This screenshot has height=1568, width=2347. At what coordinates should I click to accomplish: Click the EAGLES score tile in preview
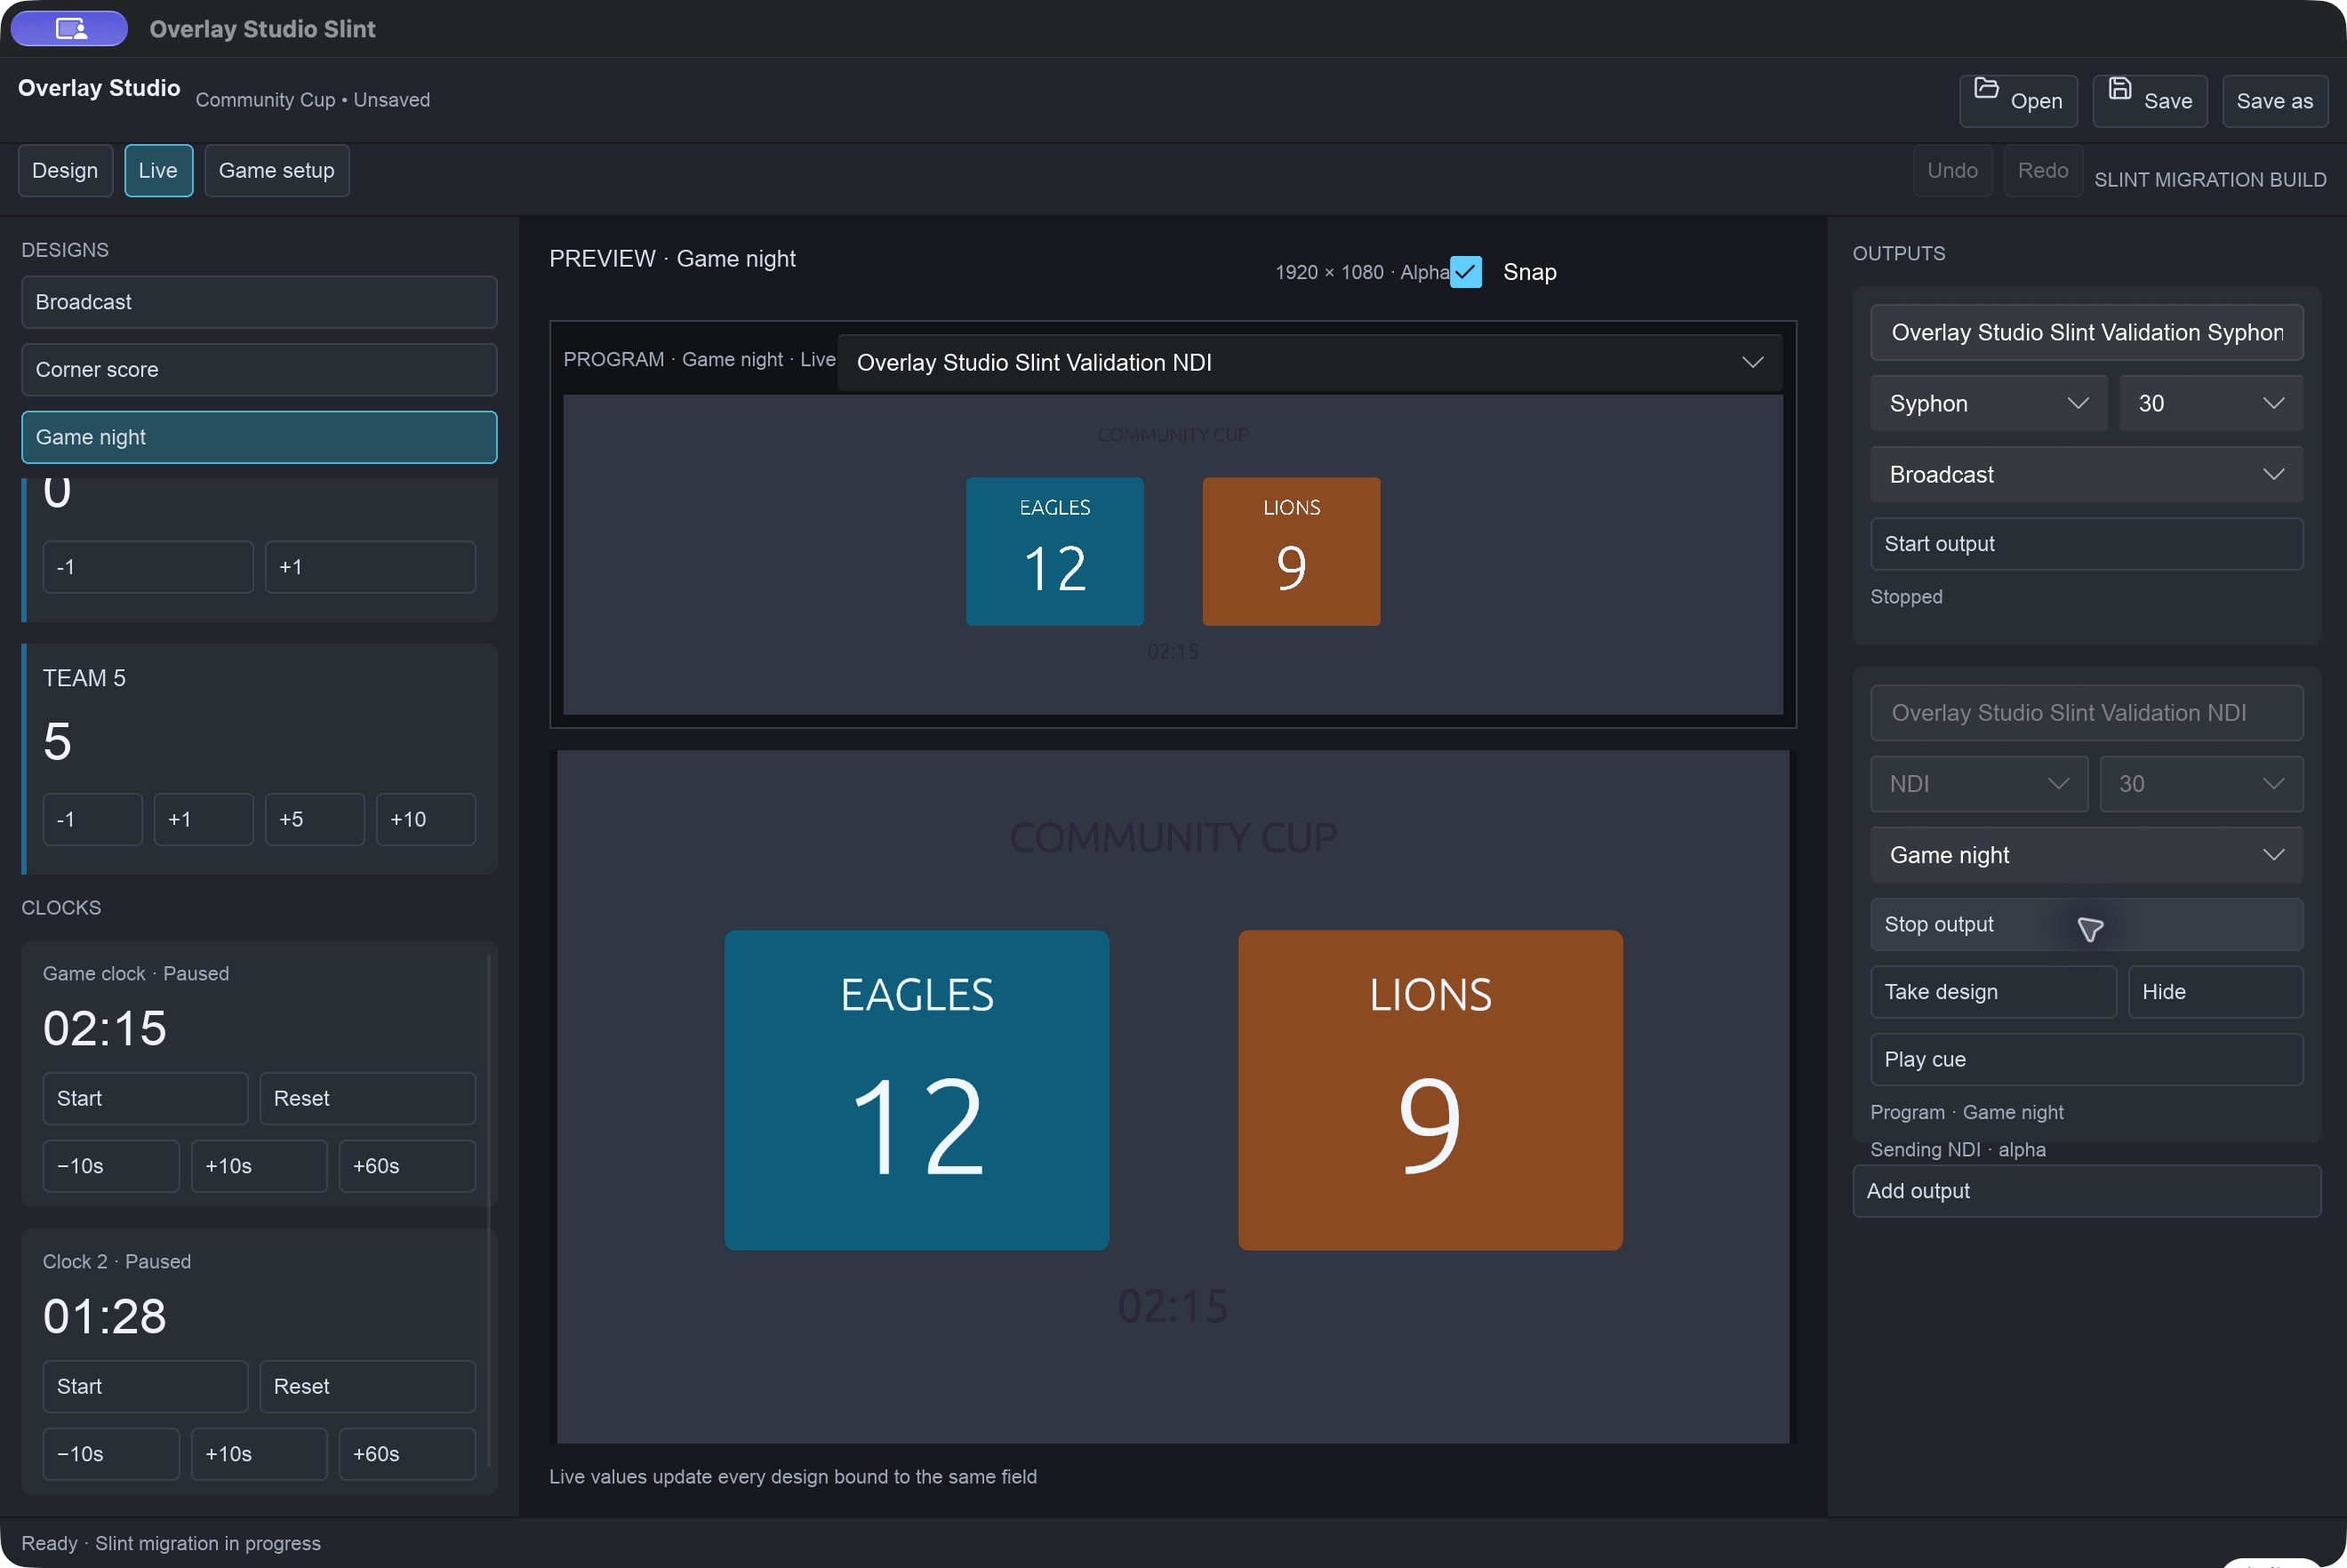click(x=916, y=1090)
